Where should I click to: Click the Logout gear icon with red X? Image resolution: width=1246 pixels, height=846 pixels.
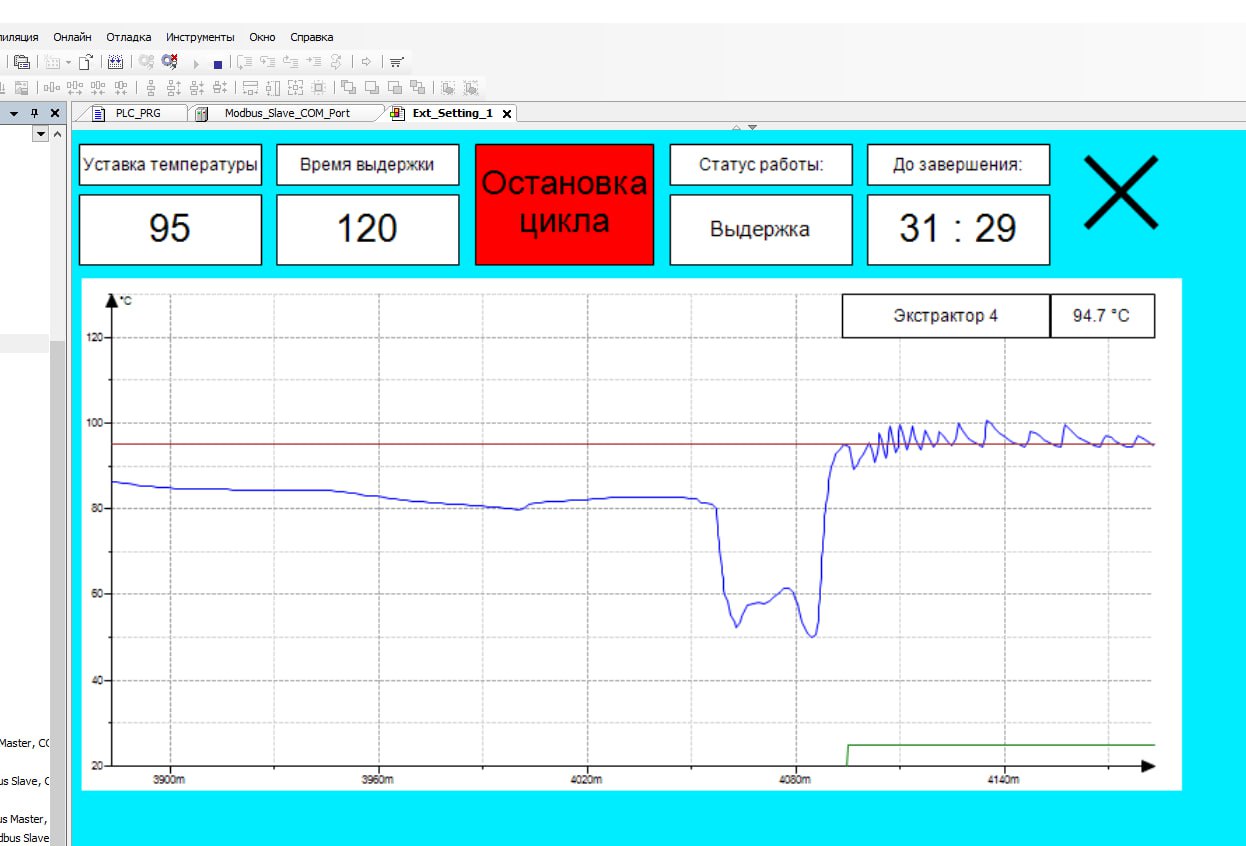coord(169,61)
